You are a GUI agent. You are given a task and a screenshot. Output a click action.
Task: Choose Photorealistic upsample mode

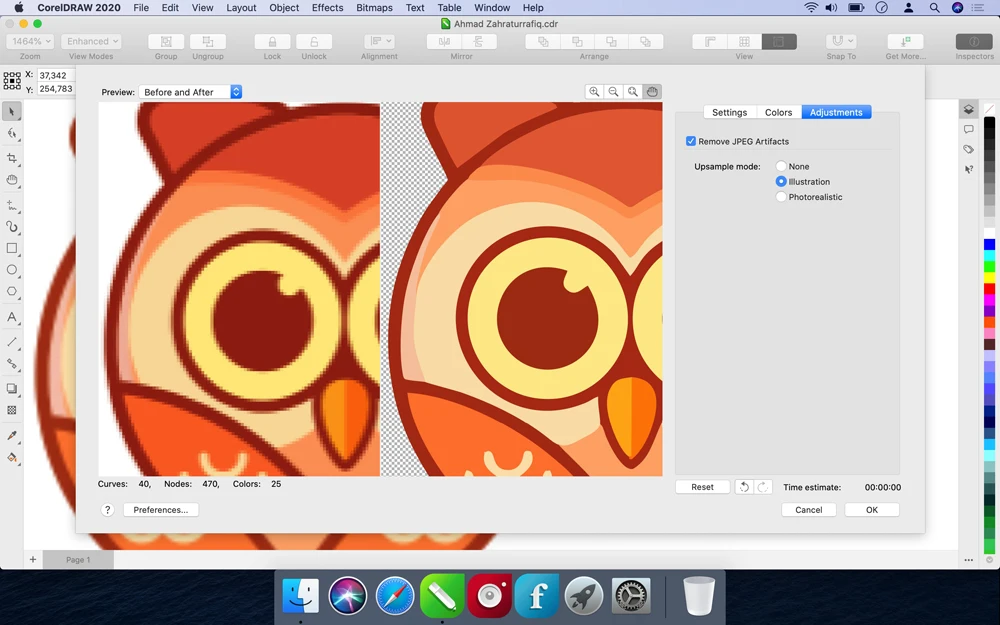(781, 197)
